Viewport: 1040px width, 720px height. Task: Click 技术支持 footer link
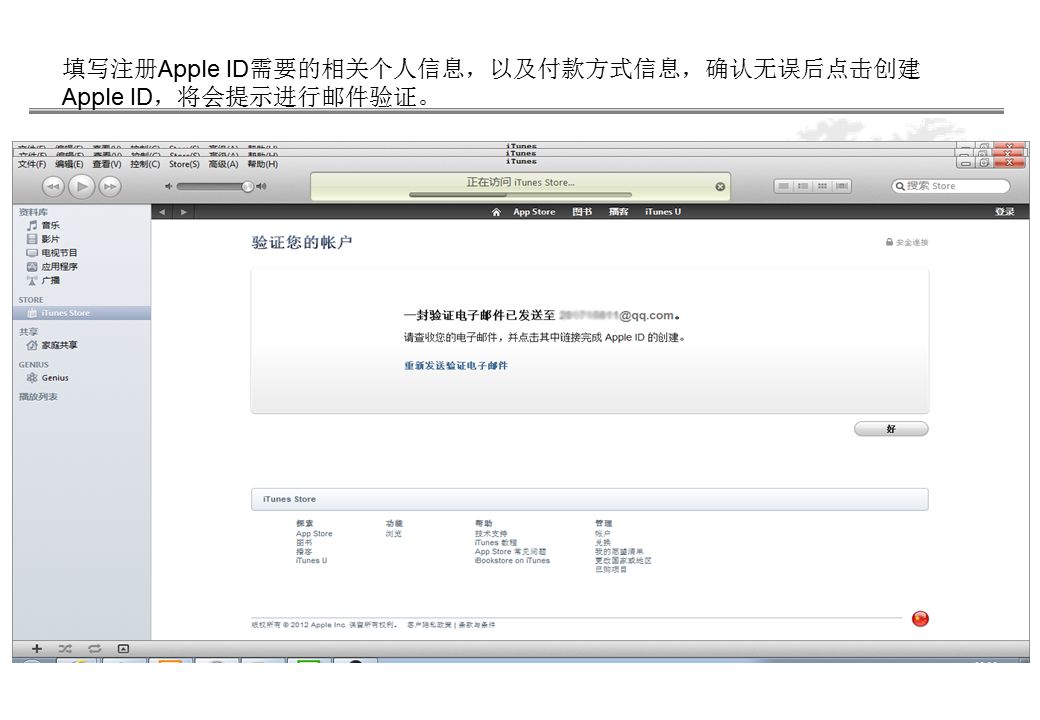coord(491,534)
